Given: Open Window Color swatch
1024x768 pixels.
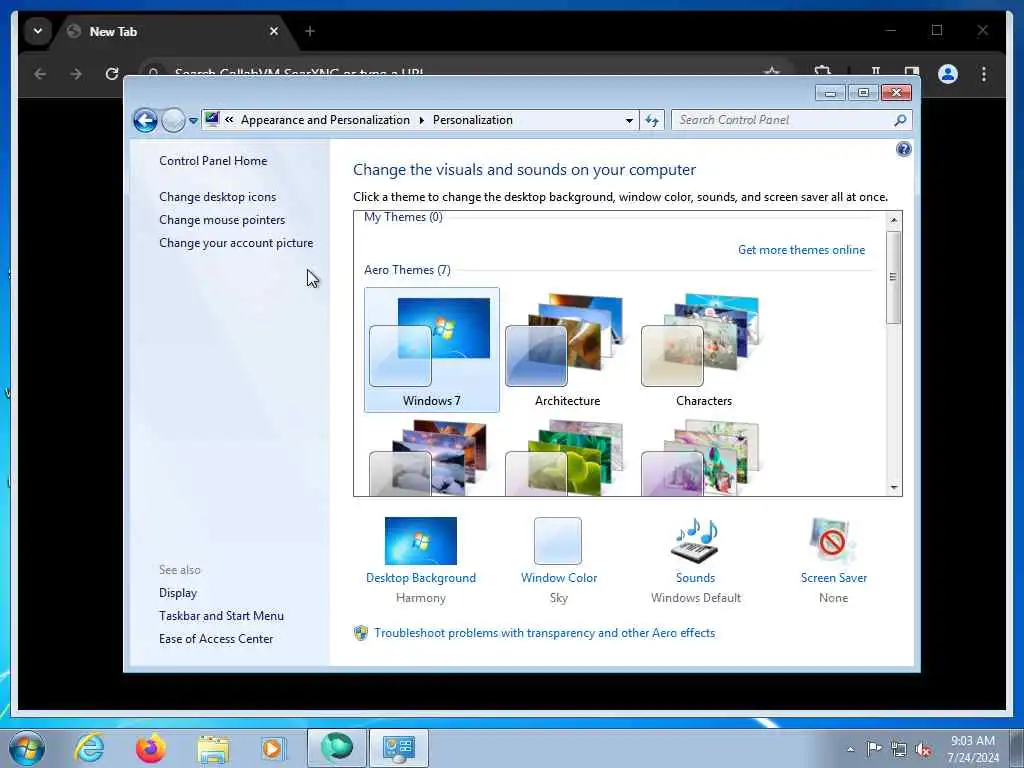Looking at the screenshot, I should pos(558,541).
